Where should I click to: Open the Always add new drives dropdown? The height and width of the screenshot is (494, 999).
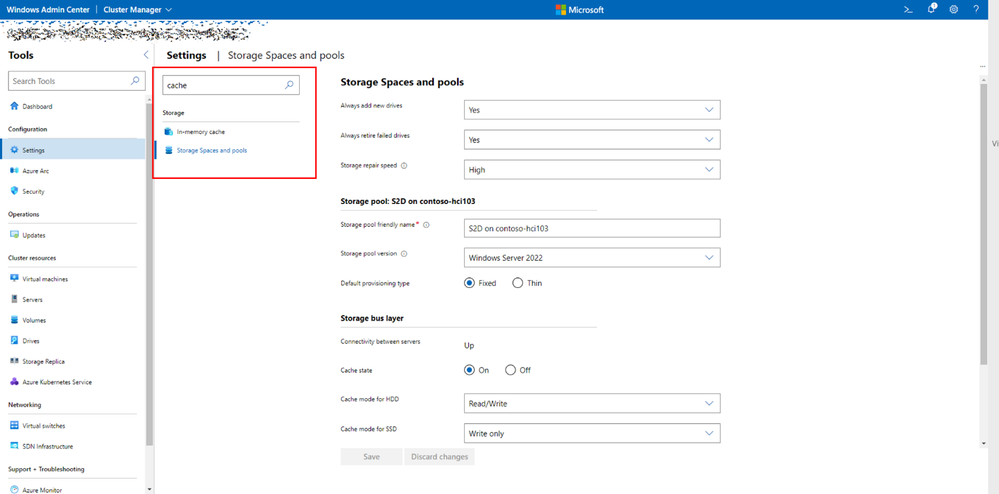pyautogui.click(x=592, y=110)
